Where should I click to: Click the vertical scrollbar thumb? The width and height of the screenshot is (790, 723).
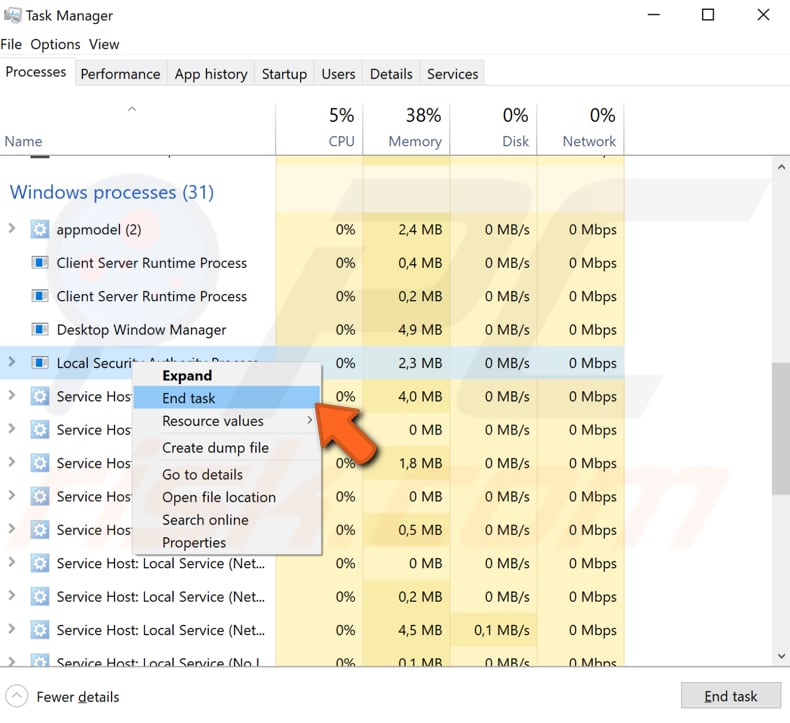pos(780,428)
